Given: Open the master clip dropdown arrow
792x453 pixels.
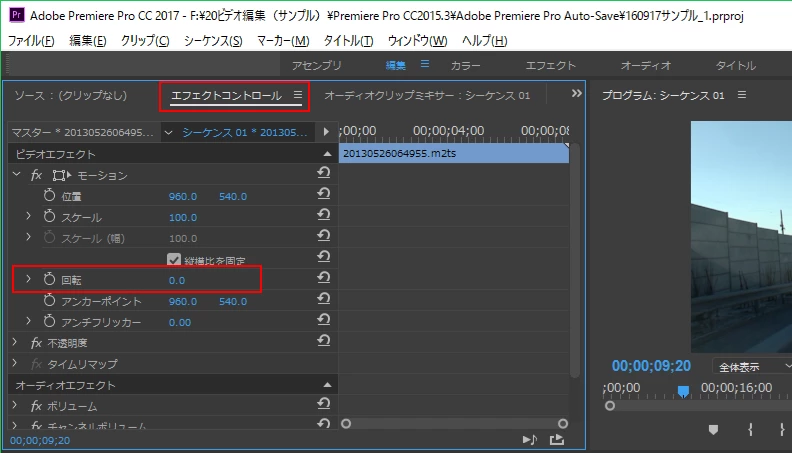Looking at the screenshot, I should [x=168, y=132].
